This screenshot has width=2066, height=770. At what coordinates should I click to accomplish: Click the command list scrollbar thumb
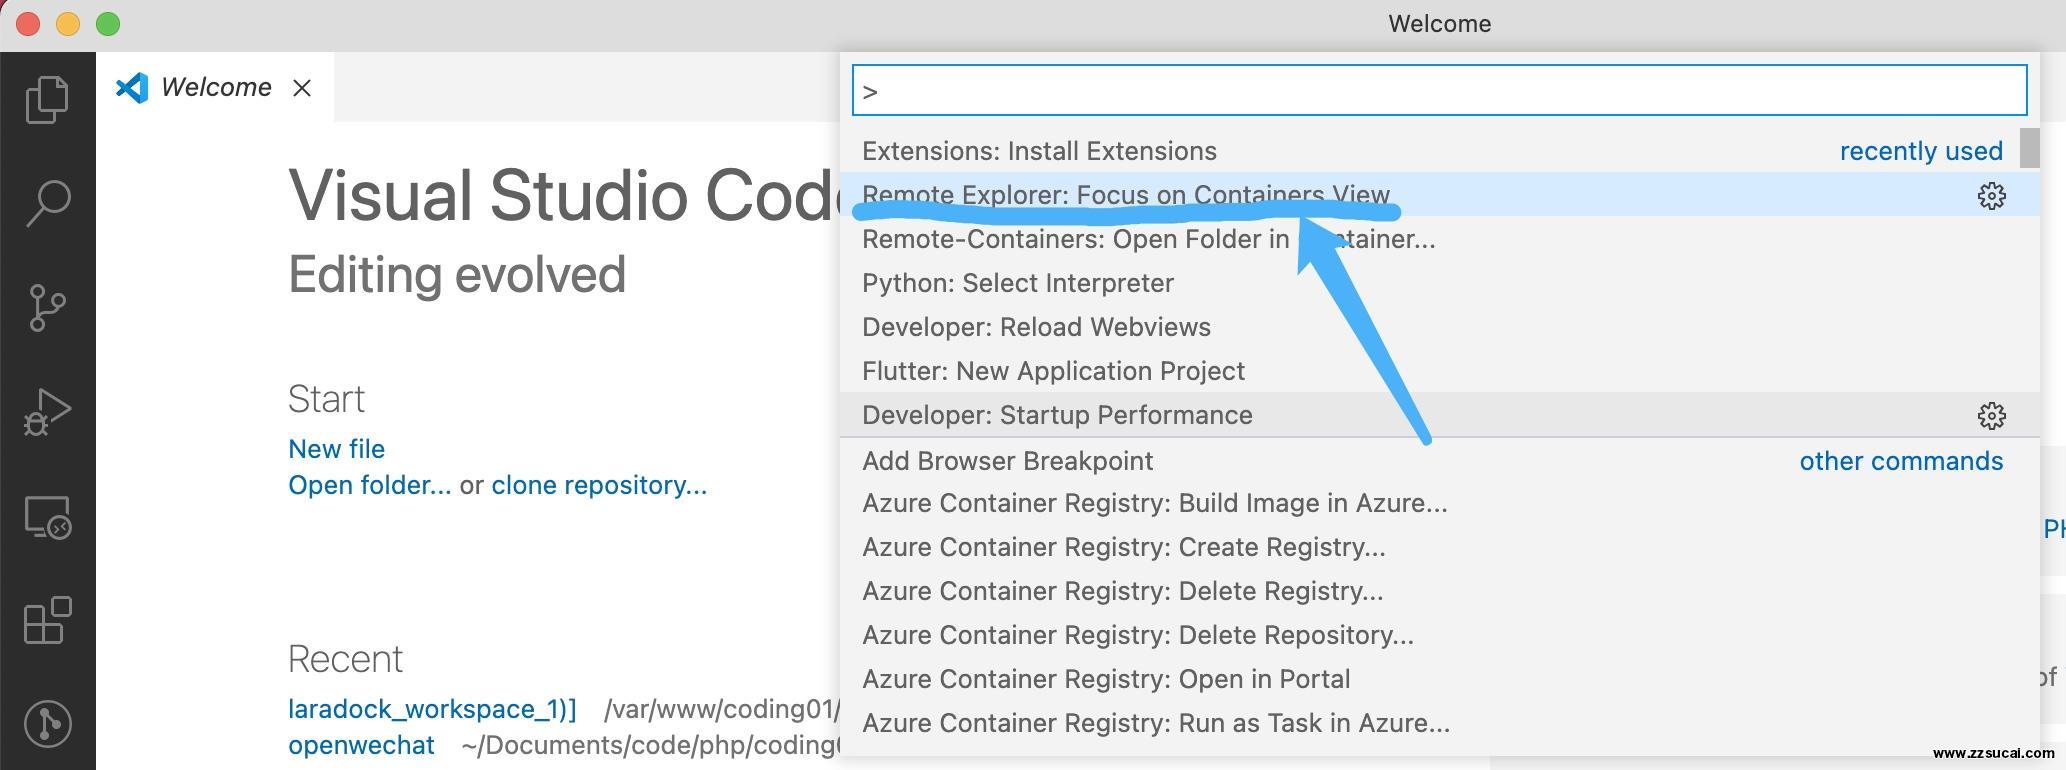[2029, 148]
